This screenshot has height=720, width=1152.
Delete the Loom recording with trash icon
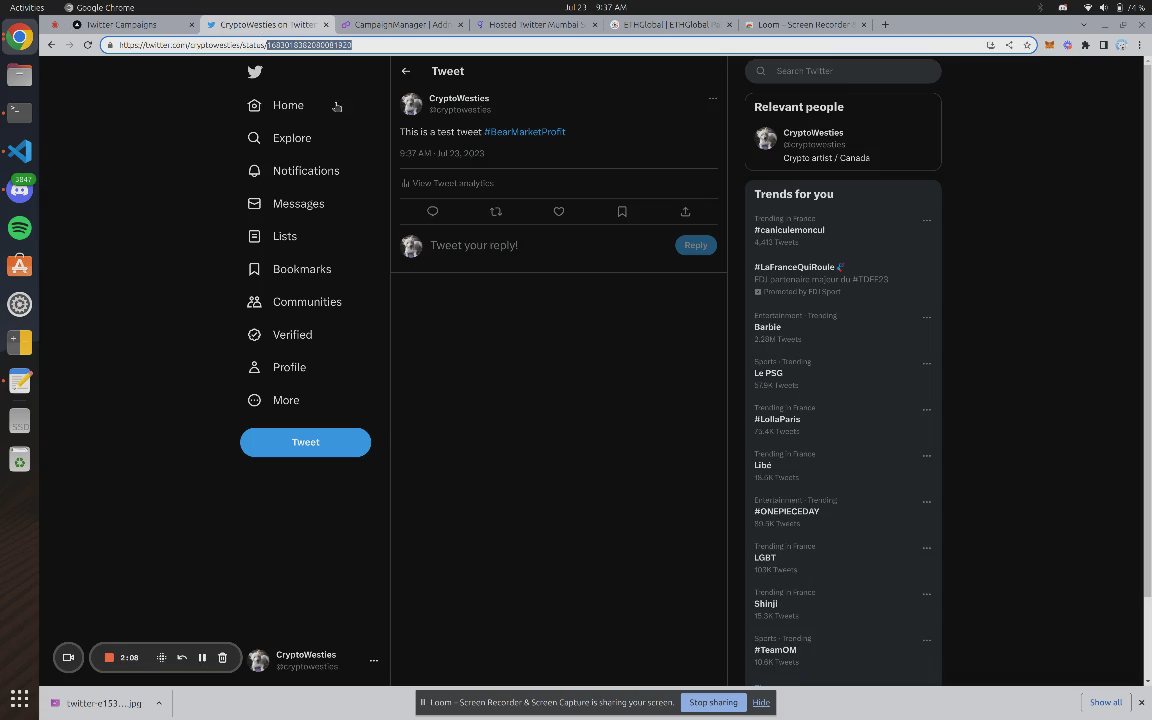223,658
